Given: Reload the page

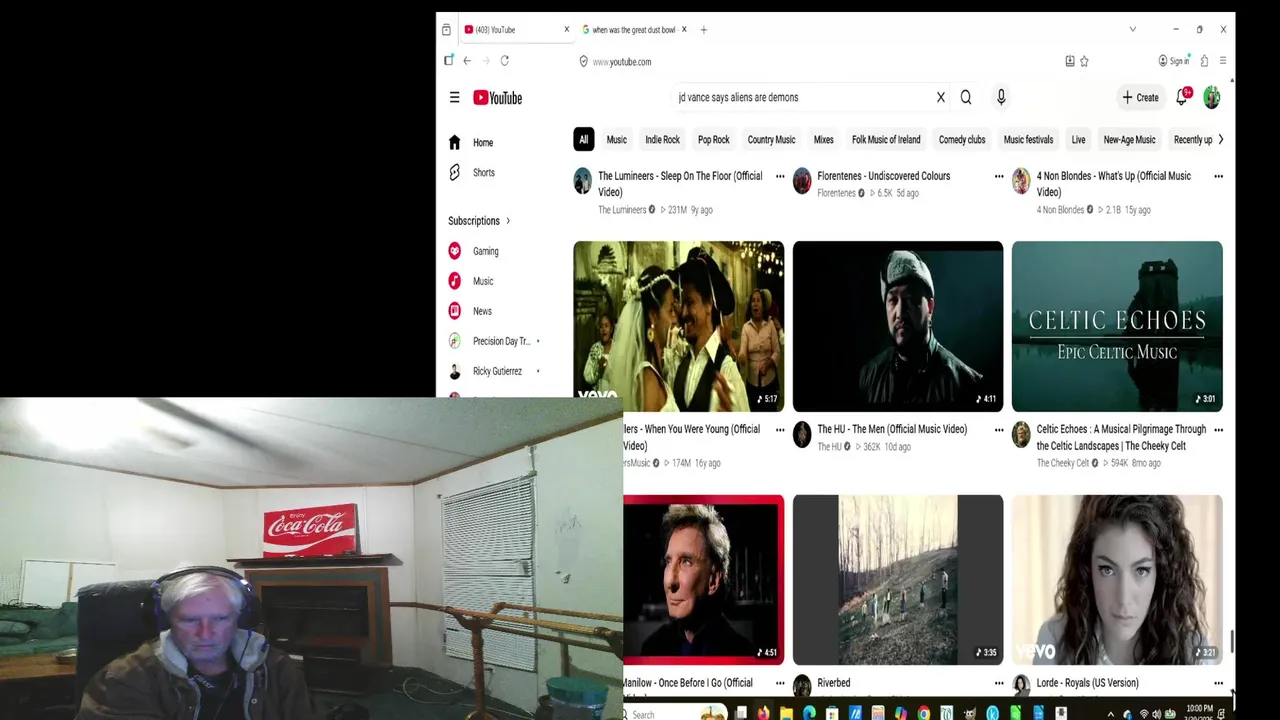Looking at the screenshot, I should coord(504,61).
